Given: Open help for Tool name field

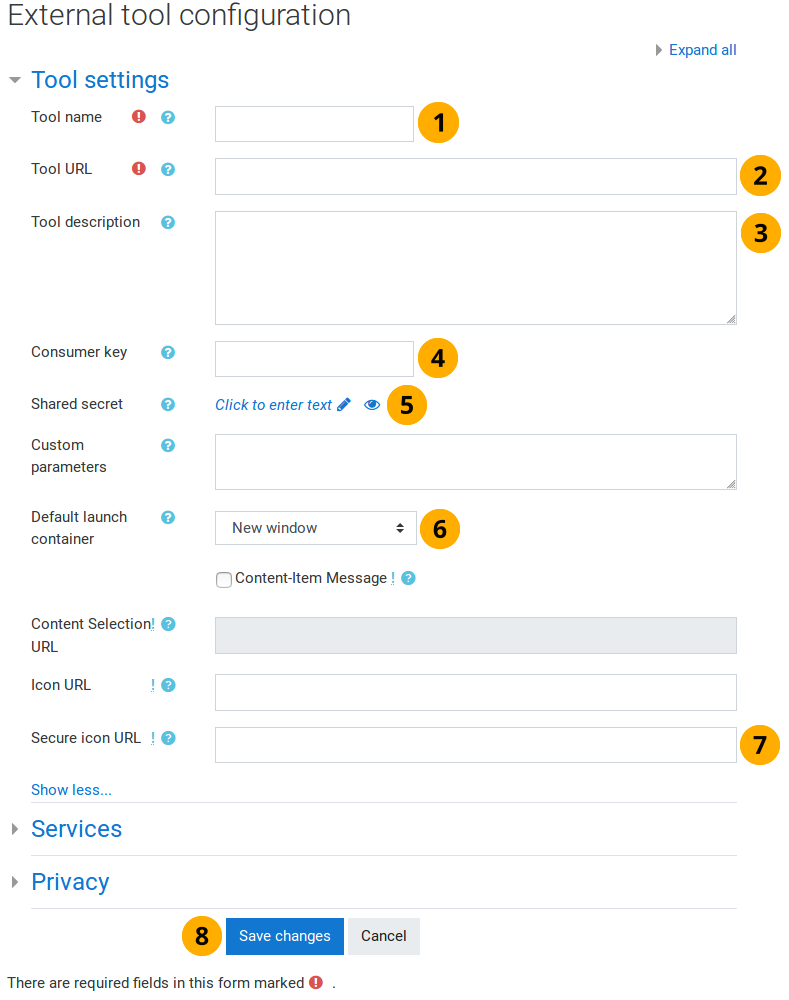Looking at the screenshot, I should tap(168, 117).
